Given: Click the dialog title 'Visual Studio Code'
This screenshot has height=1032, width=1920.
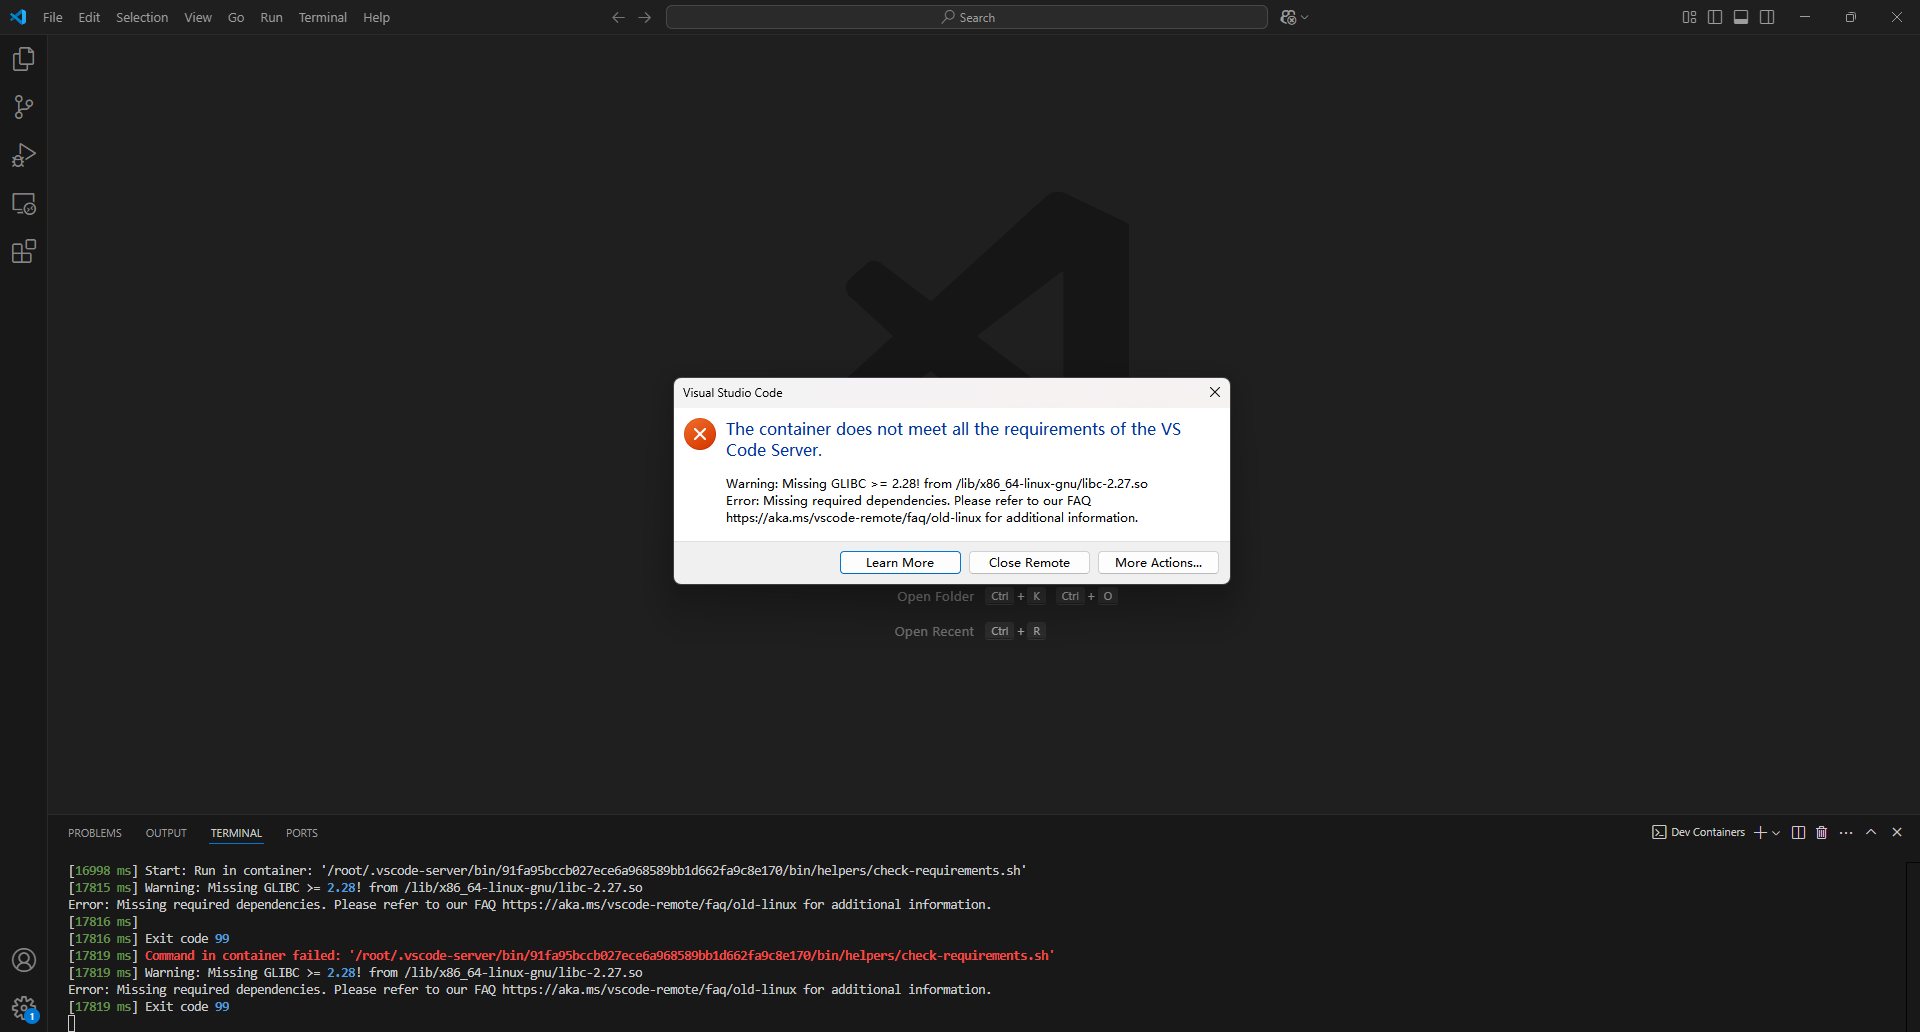Looking at the screenshot, I should click(x=733, y=393).
